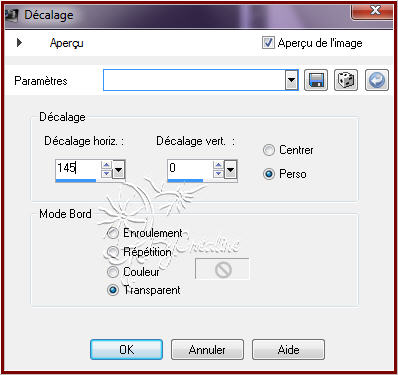Choose the Transparent edge mode

point(113,290)
